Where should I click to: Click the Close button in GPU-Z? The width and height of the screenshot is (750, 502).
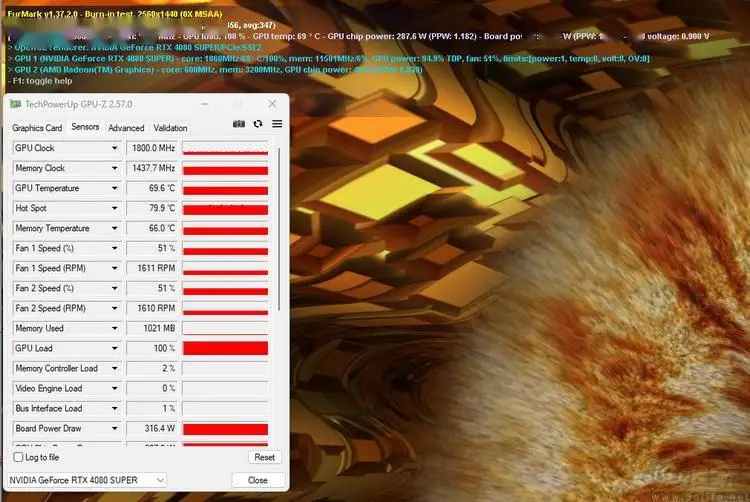click(x=258, y=480)
